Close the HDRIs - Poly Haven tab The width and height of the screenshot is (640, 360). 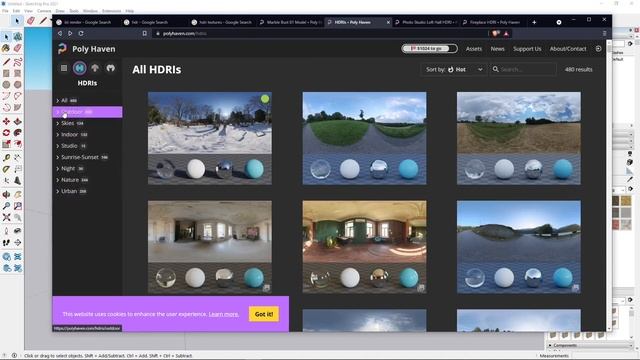pos(388,22)
